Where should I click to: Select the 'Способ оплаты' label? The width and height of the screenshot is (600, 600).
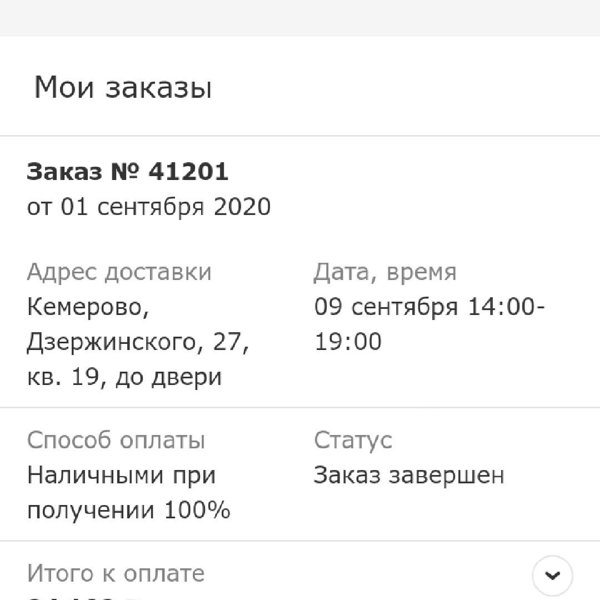pos(116,440)
